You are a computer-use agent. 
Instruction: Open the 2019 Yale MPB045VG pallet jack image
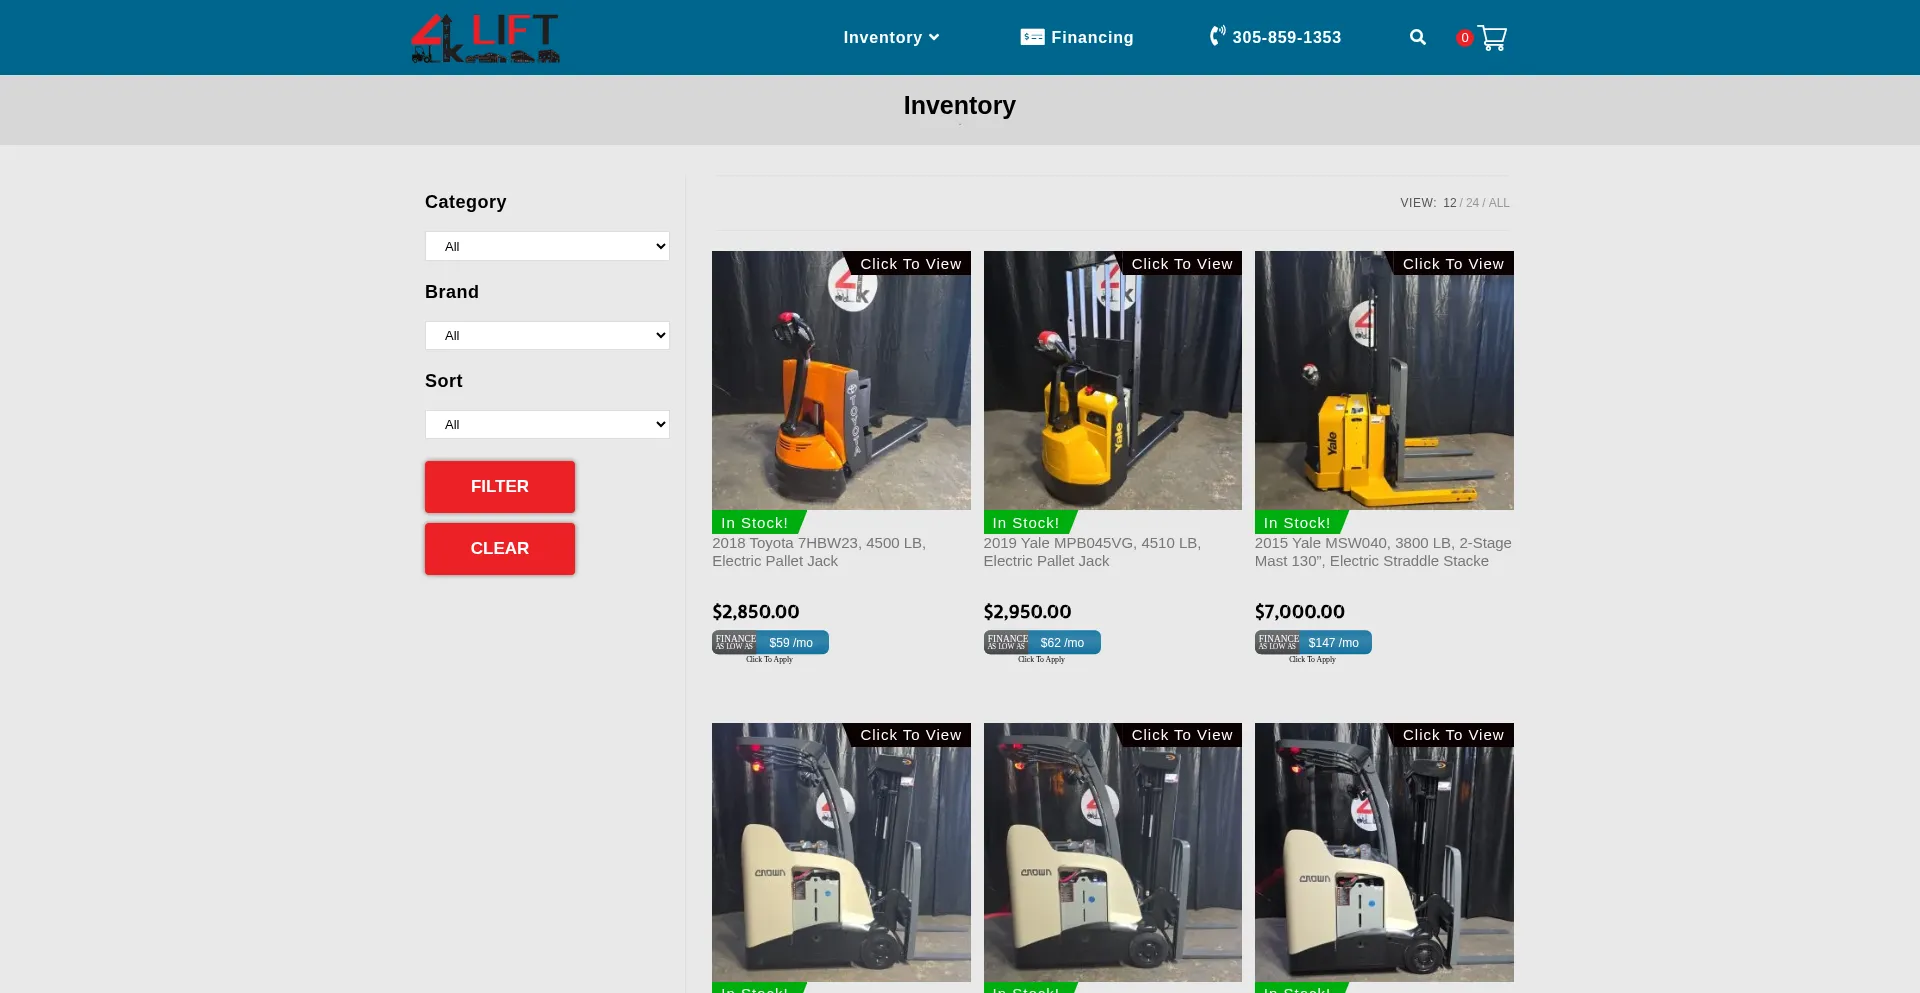coord(1113,380)
